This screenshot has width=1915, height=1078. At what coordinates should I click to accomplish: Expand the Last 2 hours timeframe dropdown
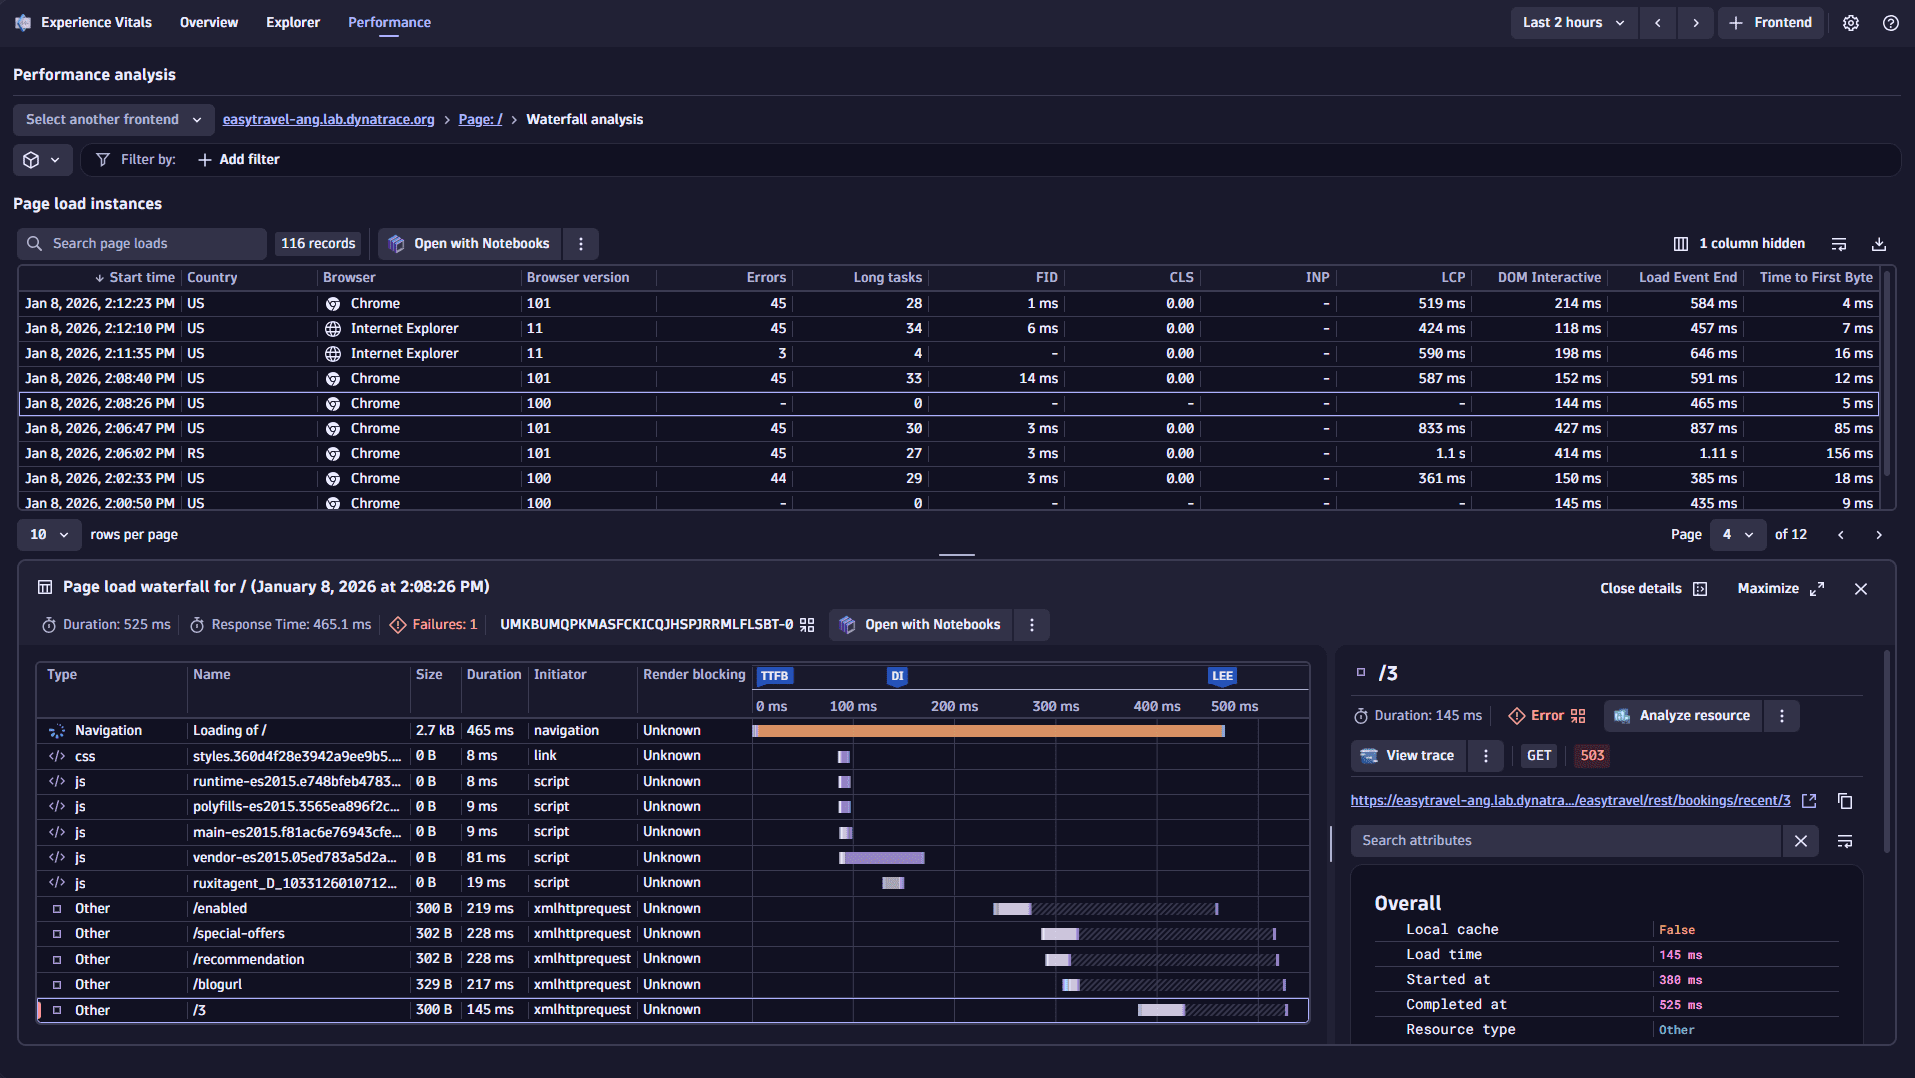click(x=1573, y=23)
